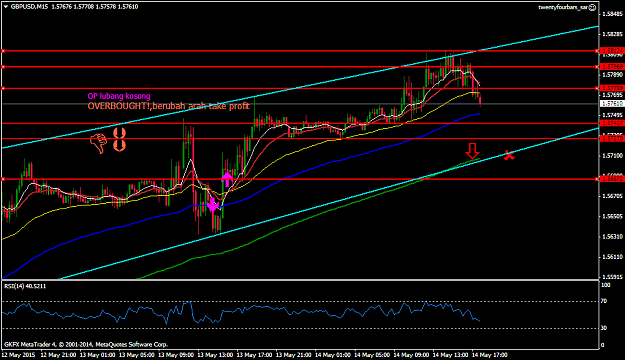Click the 1.57759 red price tag

pos(612,88)
